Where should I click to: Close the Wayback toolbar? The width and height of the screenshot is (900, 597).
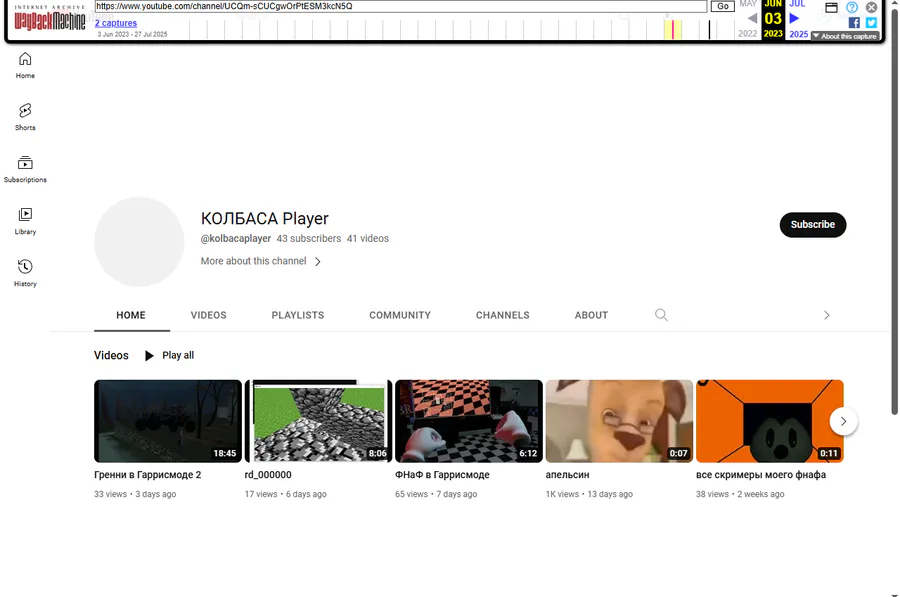[871, 7]
